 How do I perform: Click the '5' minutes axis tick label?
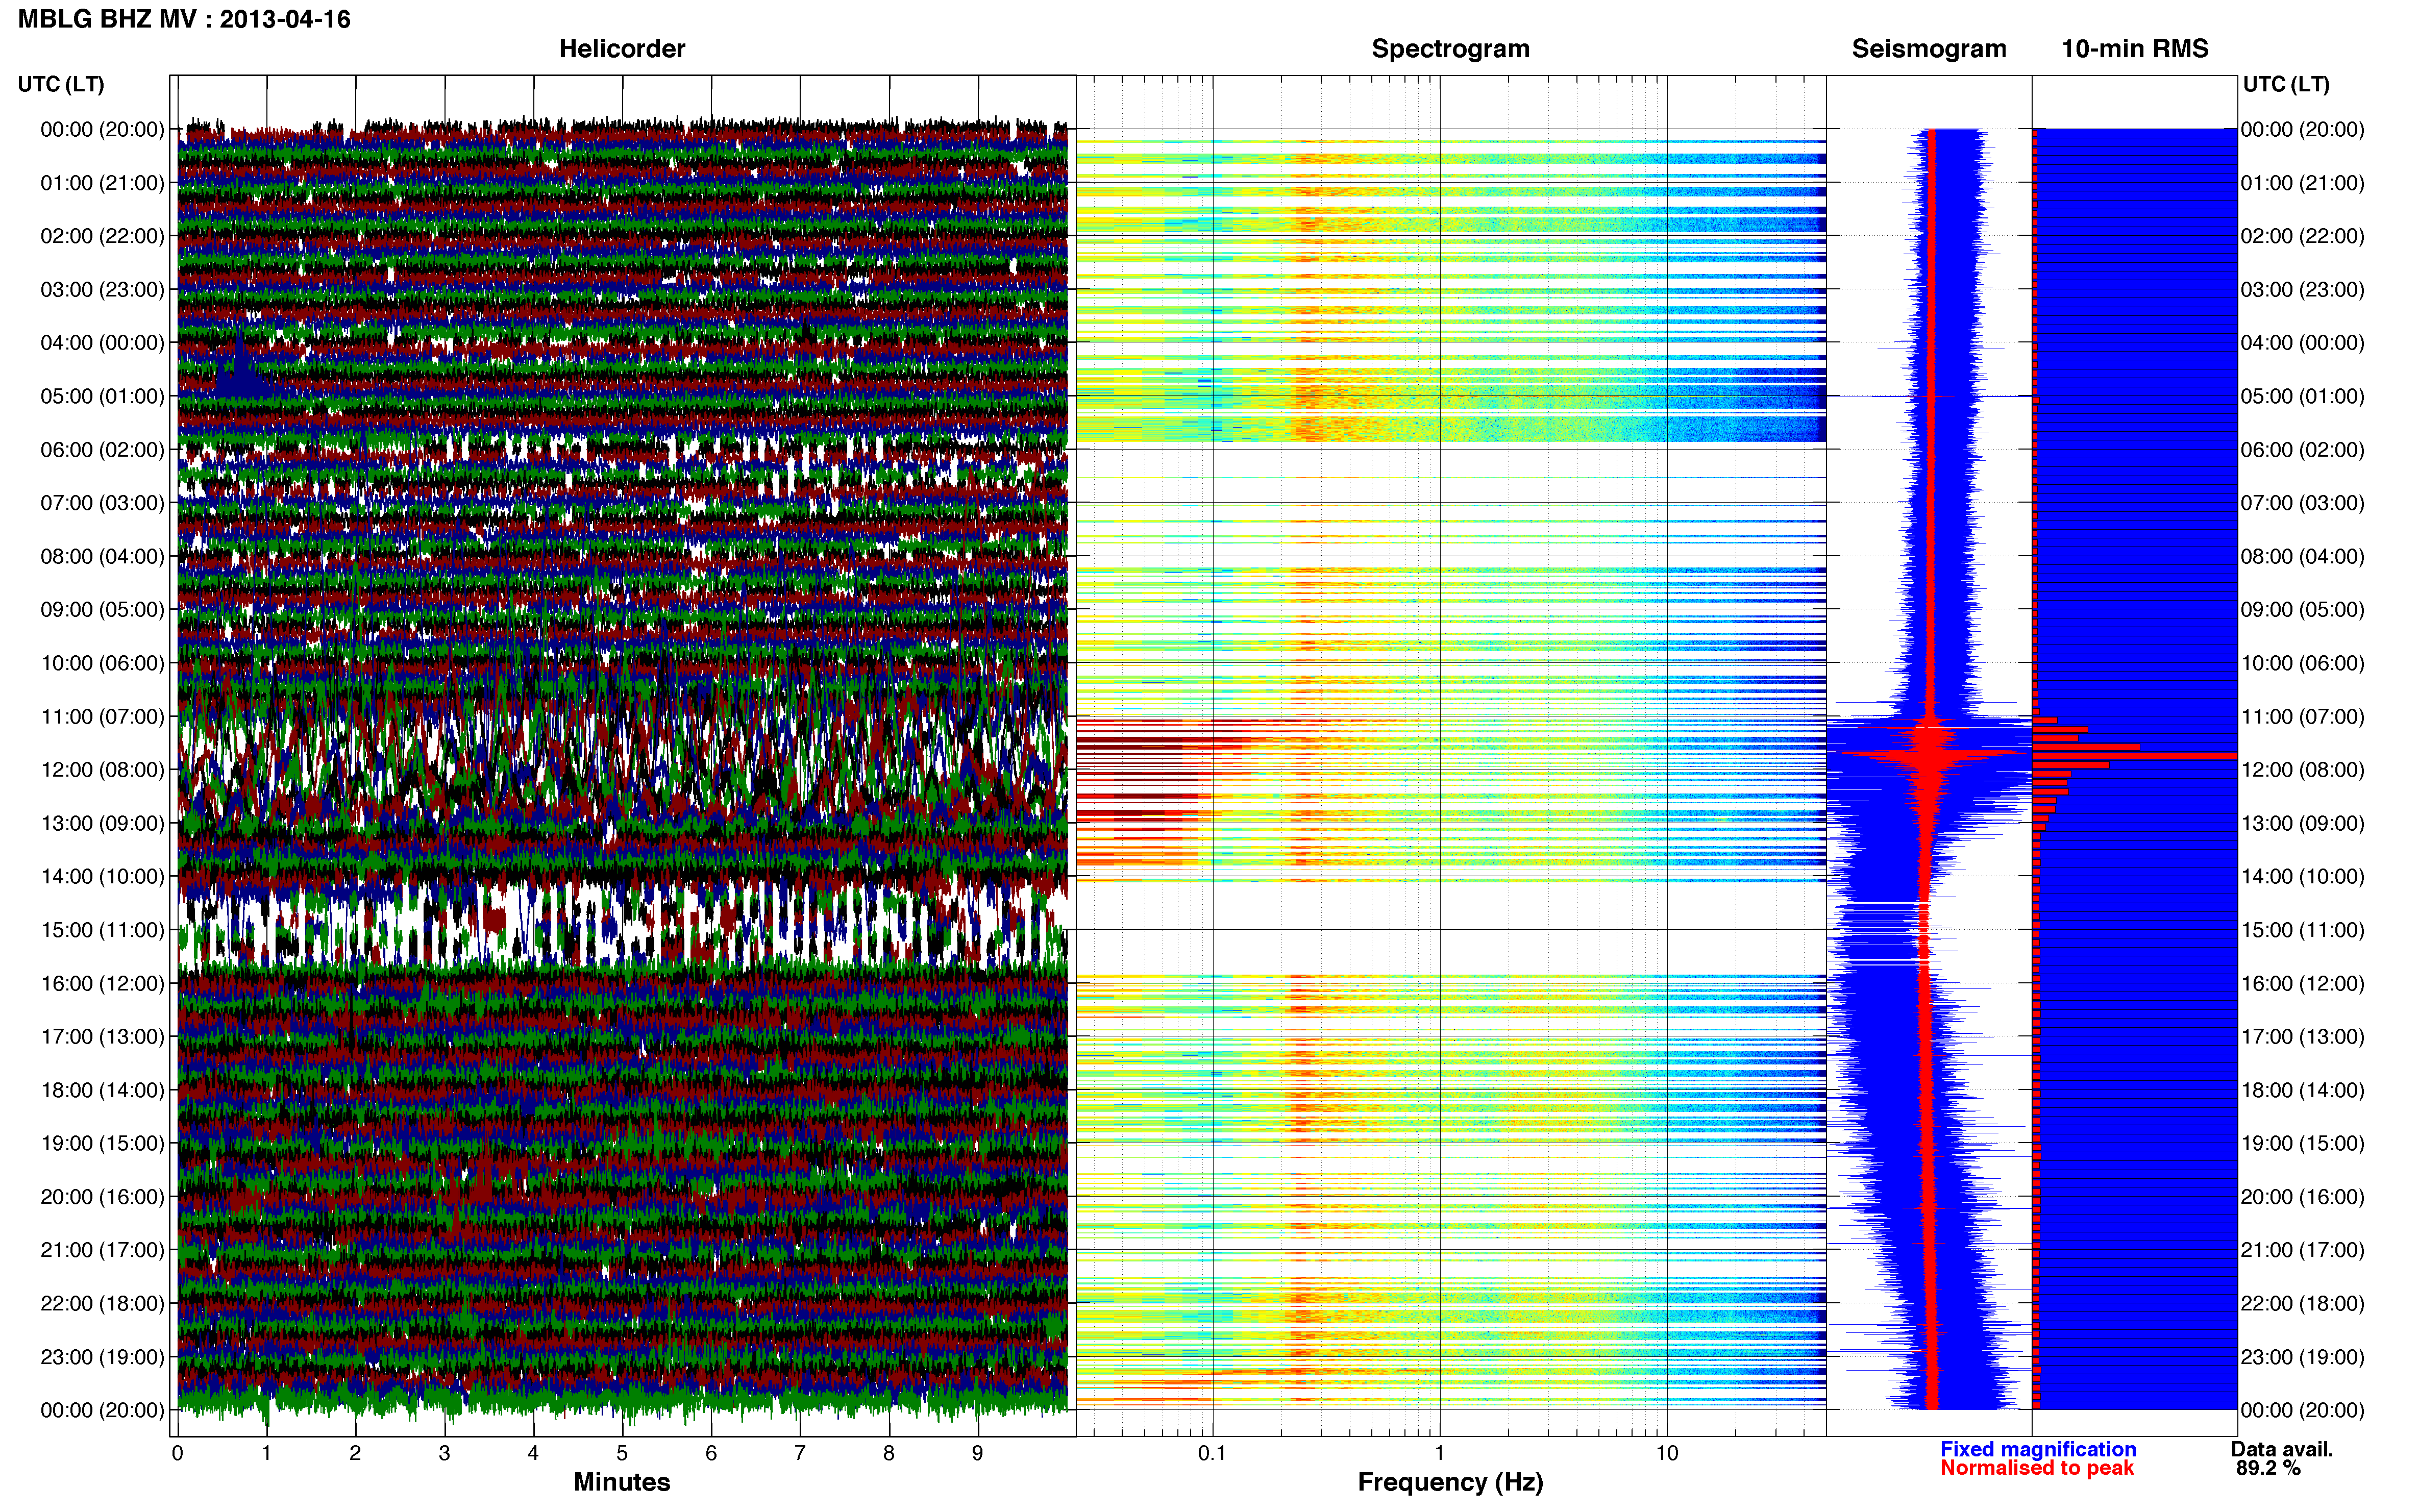tap(622, 1453)
